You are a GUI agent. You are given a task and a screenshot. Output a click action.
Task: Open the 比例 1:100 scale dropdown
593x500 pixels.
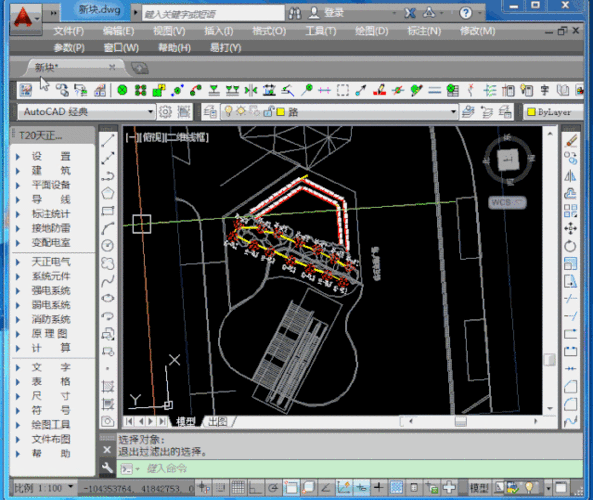43,488
